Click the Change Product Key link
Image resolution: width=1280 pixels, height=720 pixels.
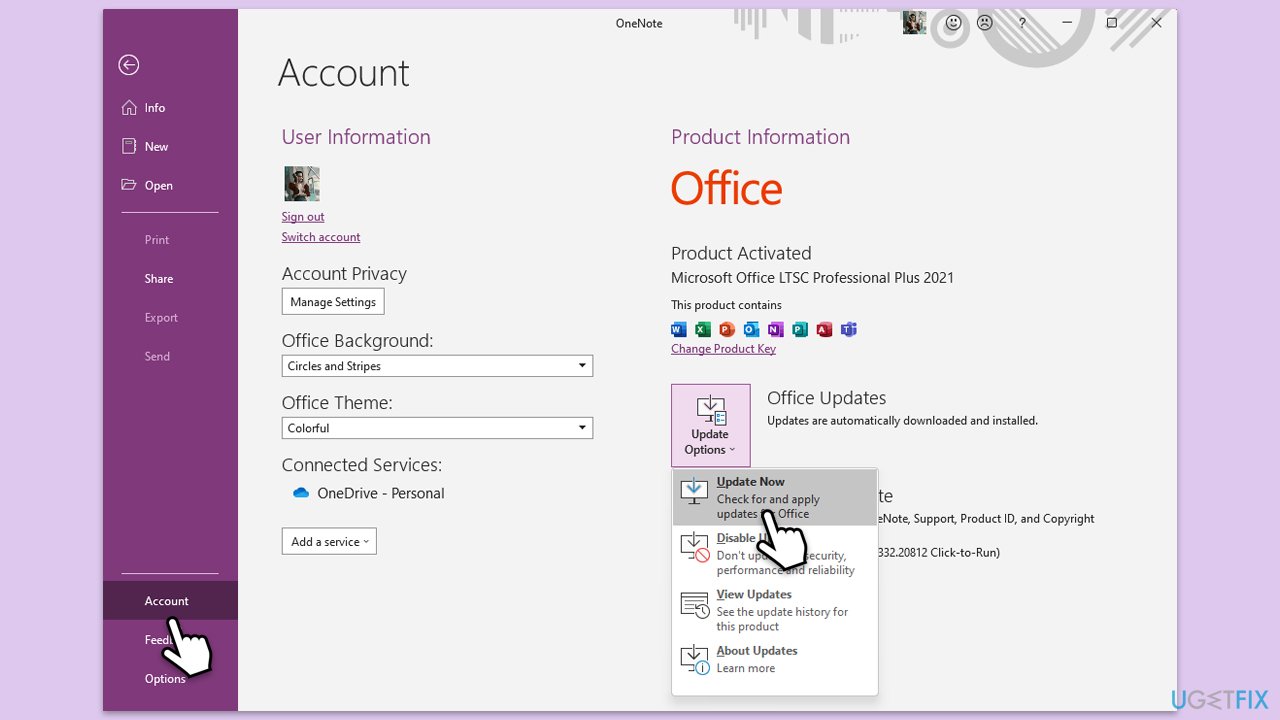(723, 349)
